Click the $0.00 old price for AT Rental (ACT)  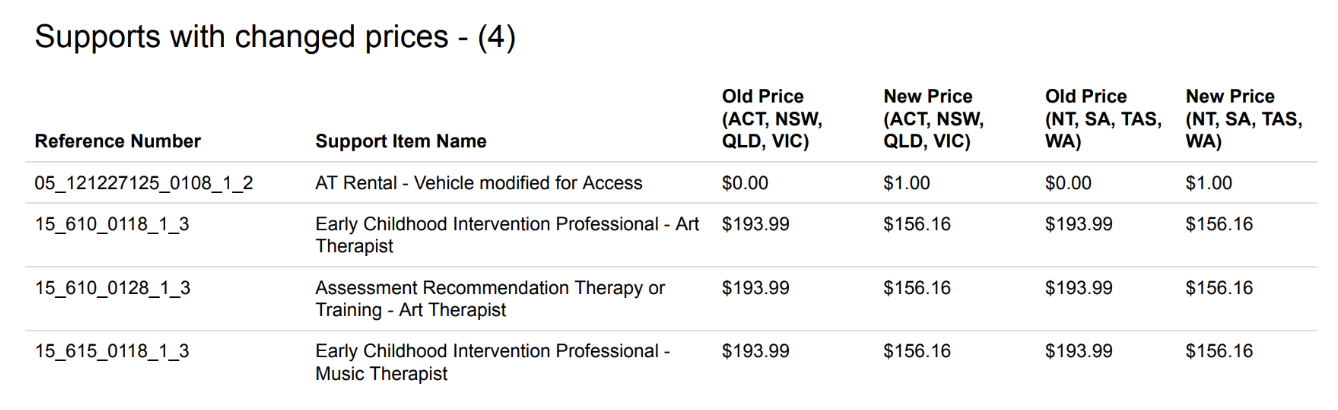coord(745,183)
